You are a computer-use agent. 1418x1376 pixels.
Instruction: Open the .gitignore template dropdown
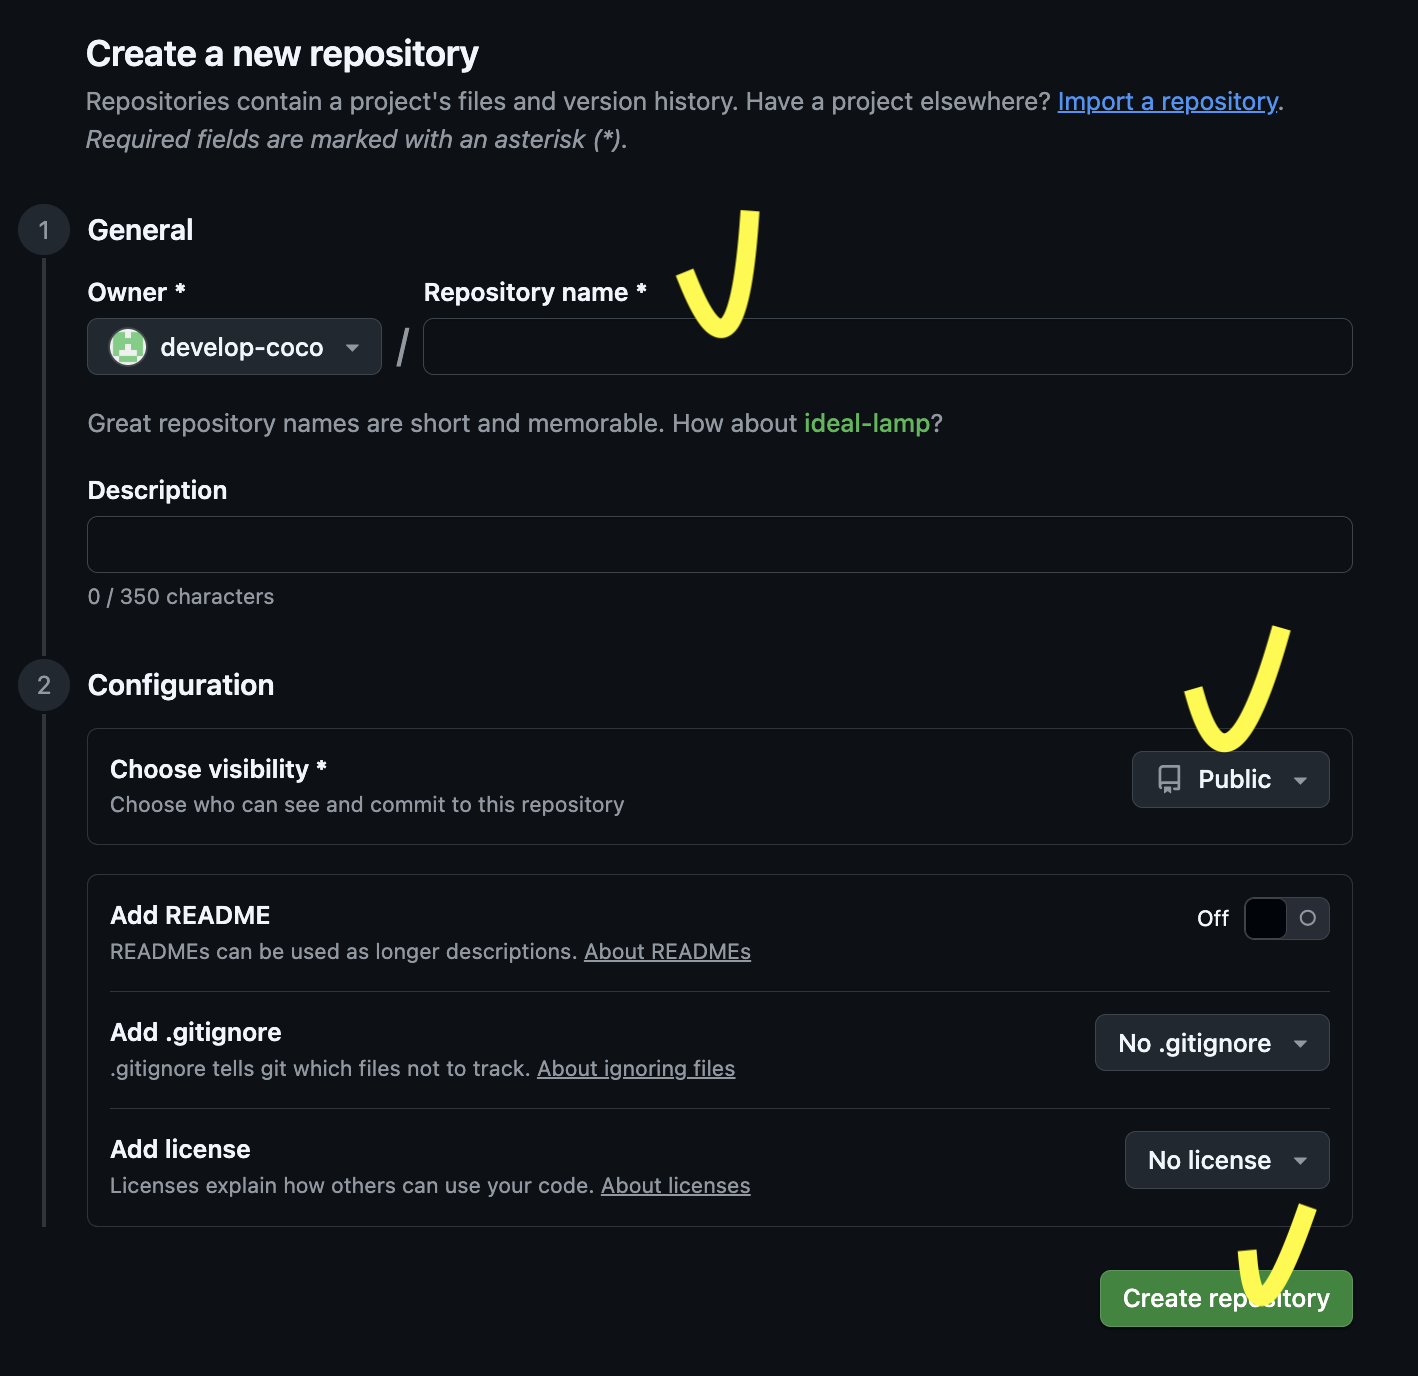(1212, 1042)
